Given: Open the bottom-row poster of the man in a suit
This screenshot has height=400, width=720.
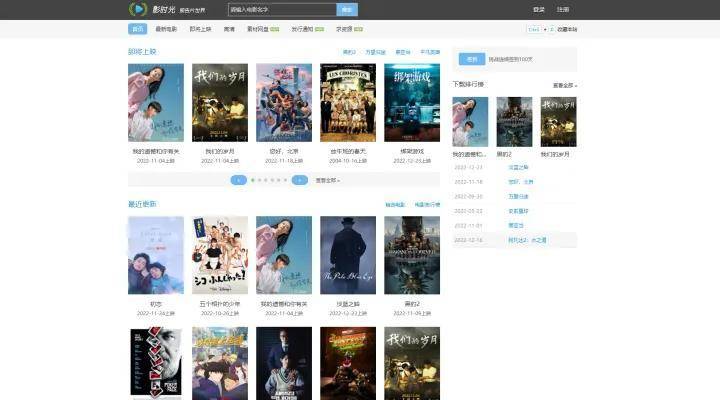Looking at the screenshot, I should tap(284, 363).
